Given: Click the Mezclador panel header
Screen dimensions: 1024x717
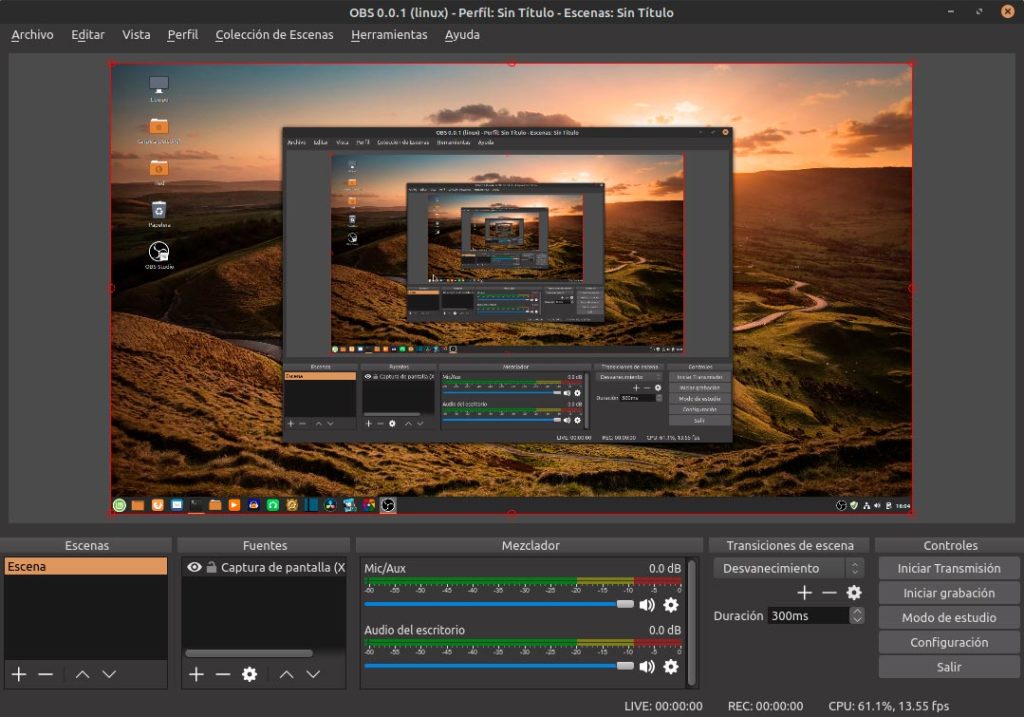Looking at the screenshot, I should click(x=530, y=545).
